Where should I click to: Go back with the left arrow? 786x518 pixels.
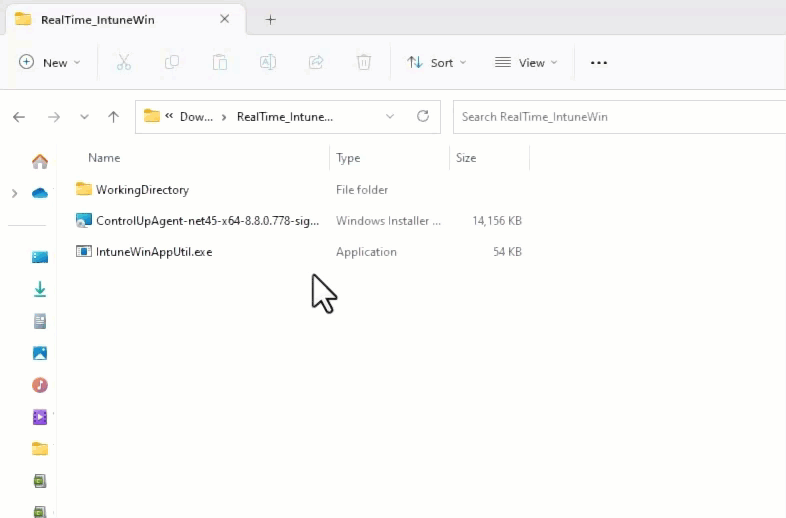click(x=19, y=117)
